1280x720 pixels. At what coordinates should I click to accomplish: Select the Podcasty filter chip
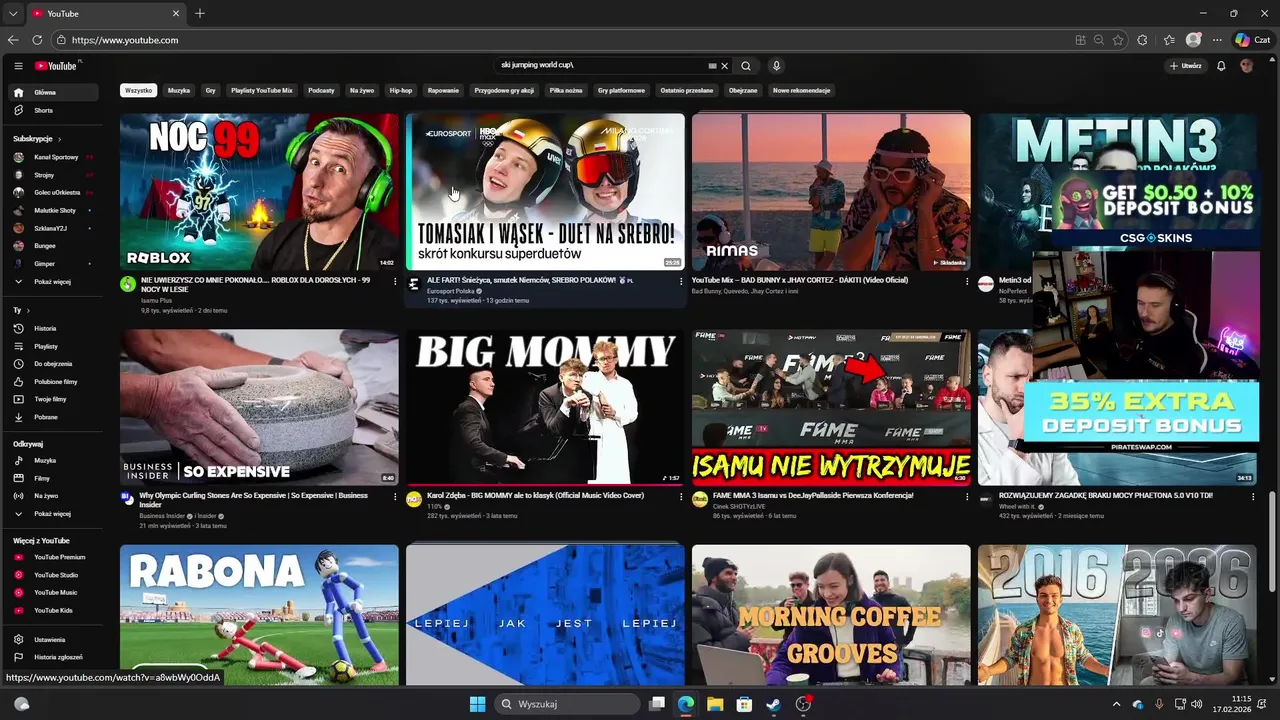pyautogui.click(x=321, y=90)
